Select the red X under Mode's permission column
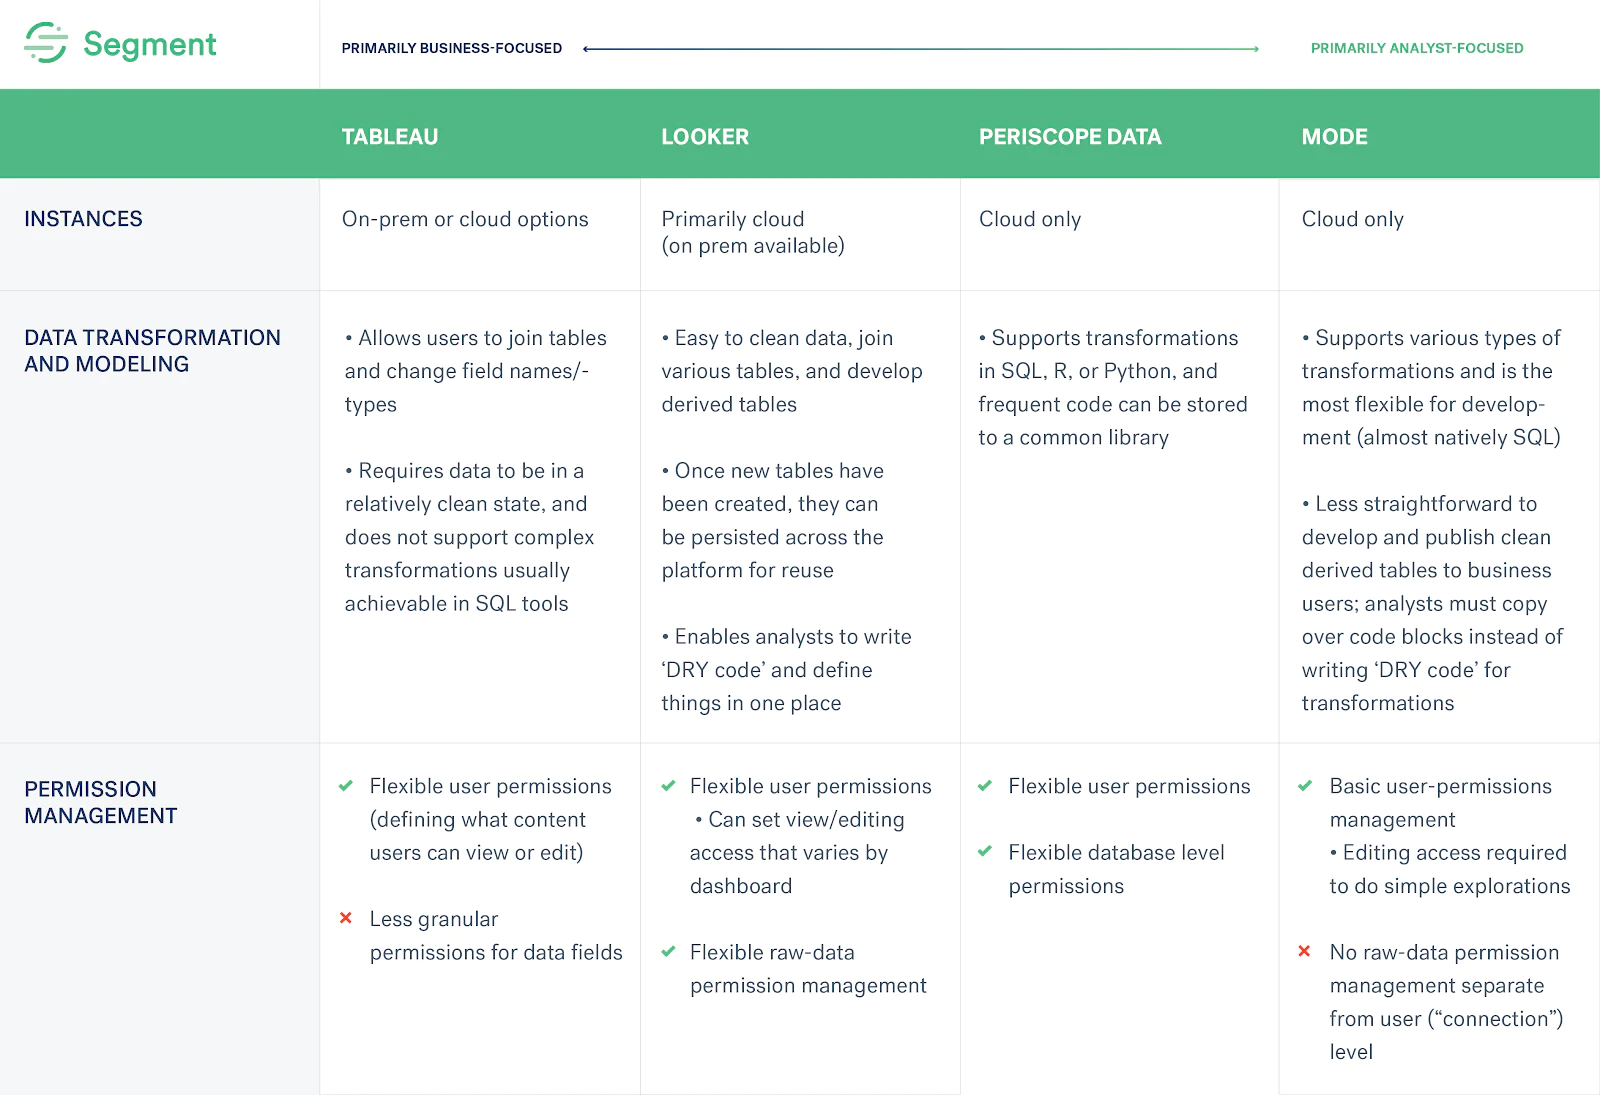 pyautogui.click(x=1305, y=953)
